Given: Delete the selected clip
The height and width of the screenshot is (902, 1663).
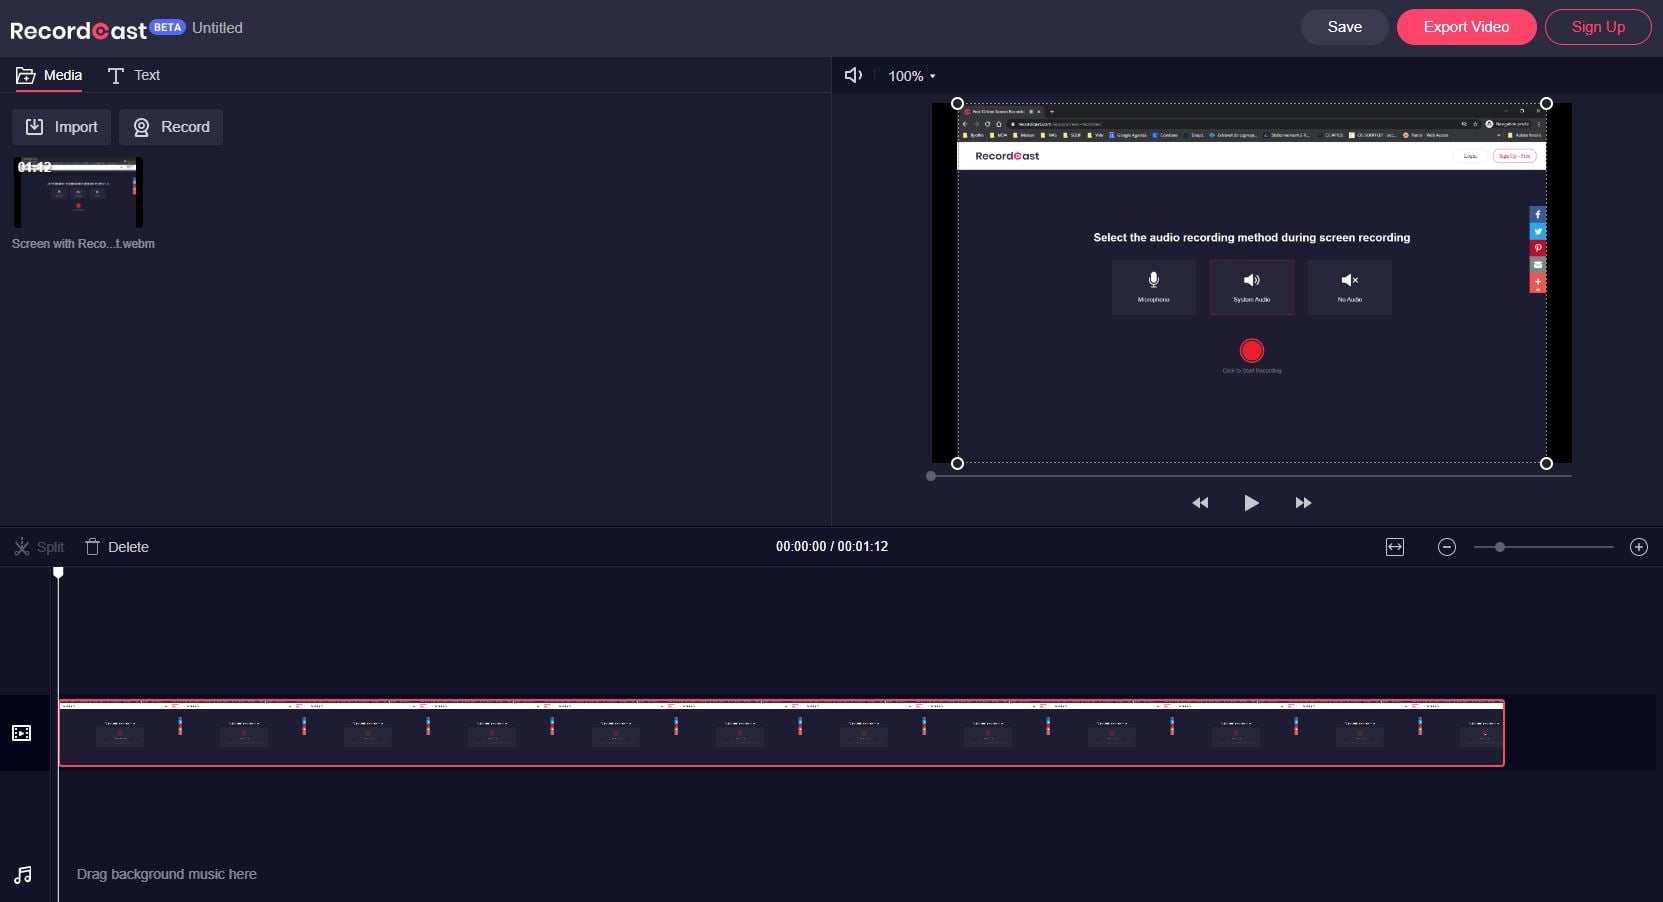Looking at the screenshot, I should coord(117,547).
